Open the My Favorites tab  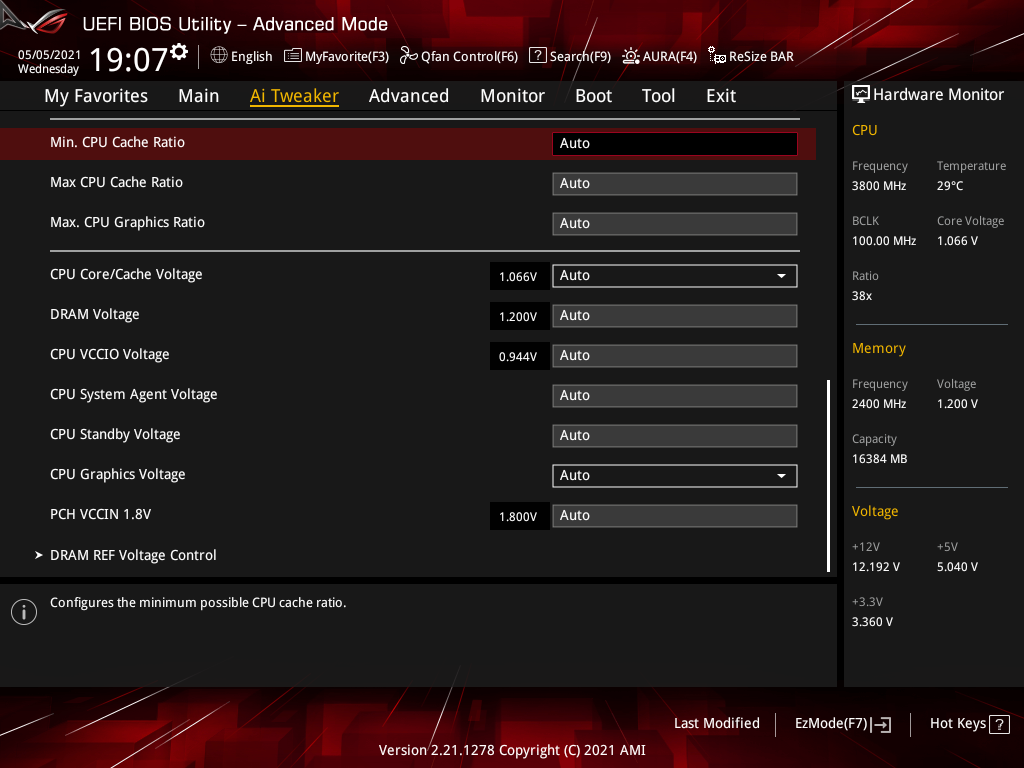96,96
